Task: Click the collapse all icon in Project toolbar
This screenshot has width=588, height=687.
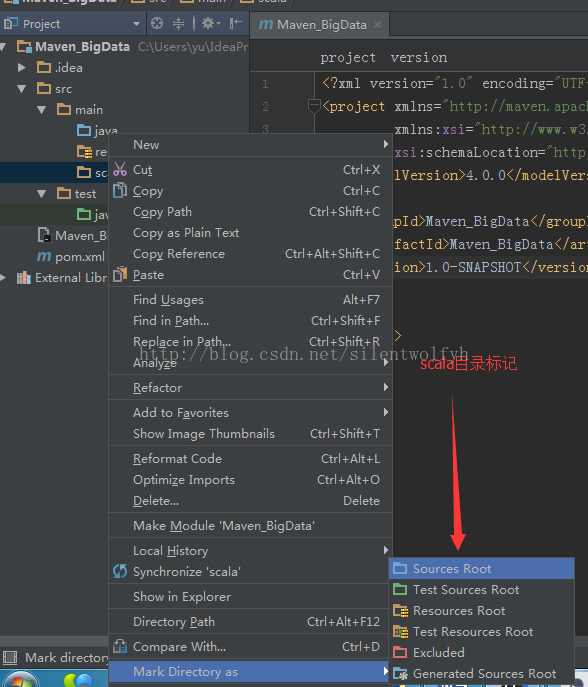Action: tap(178, 23)
